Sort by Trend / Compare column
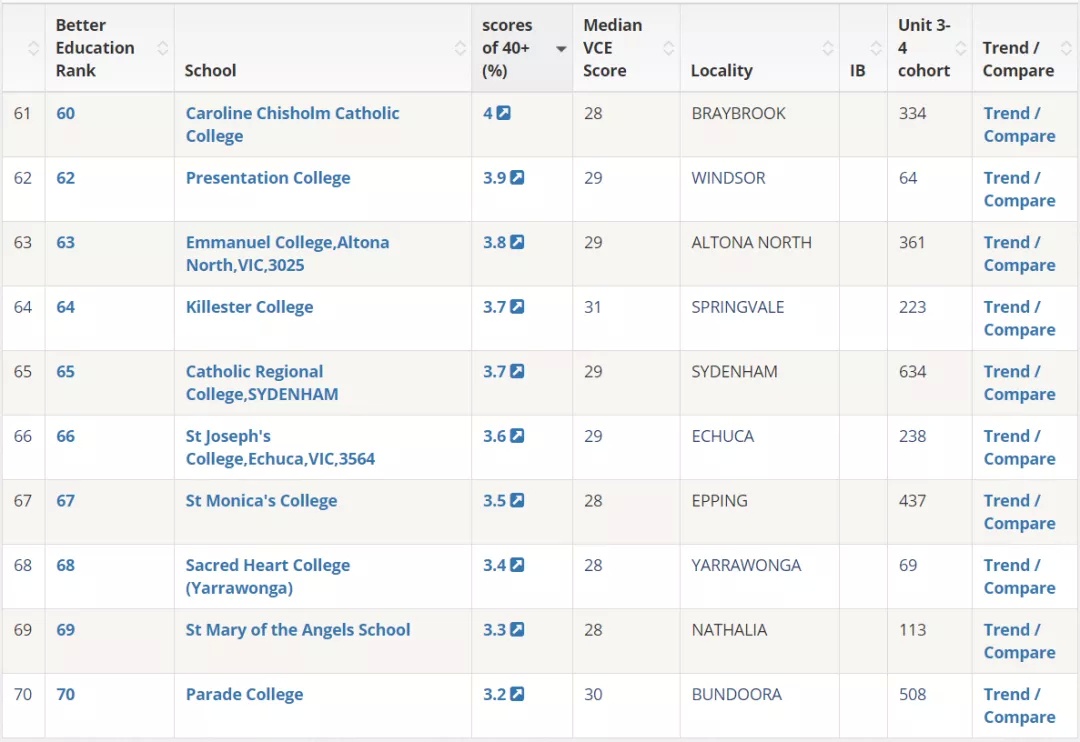 point(1066,48)
